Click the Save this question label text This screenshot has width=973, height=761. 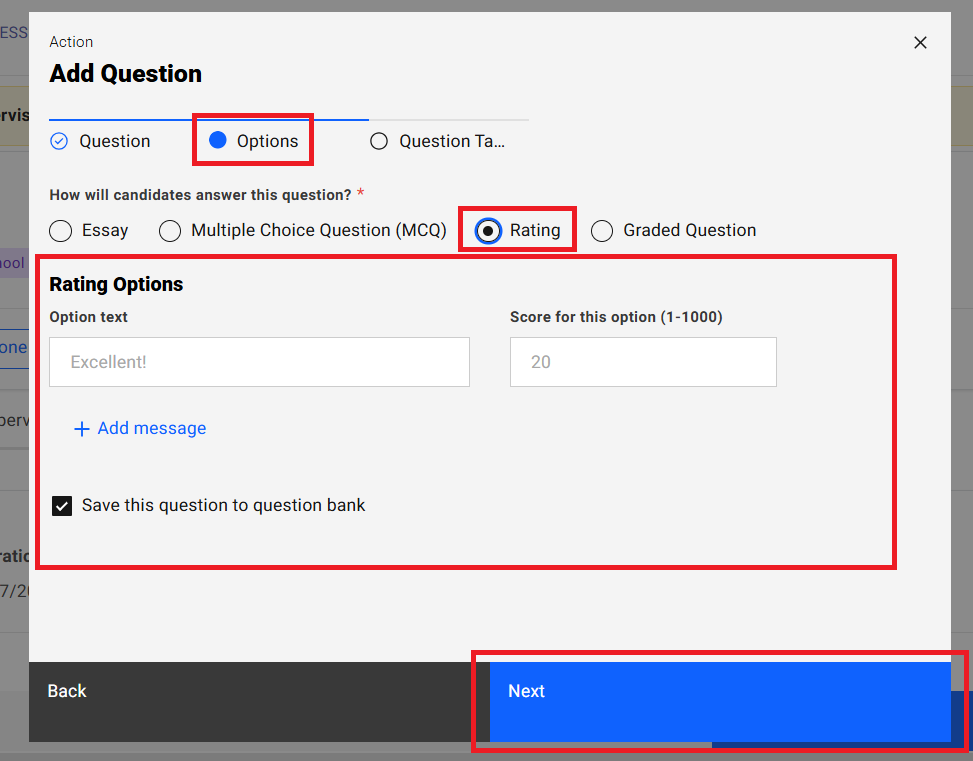coord(223,505)
